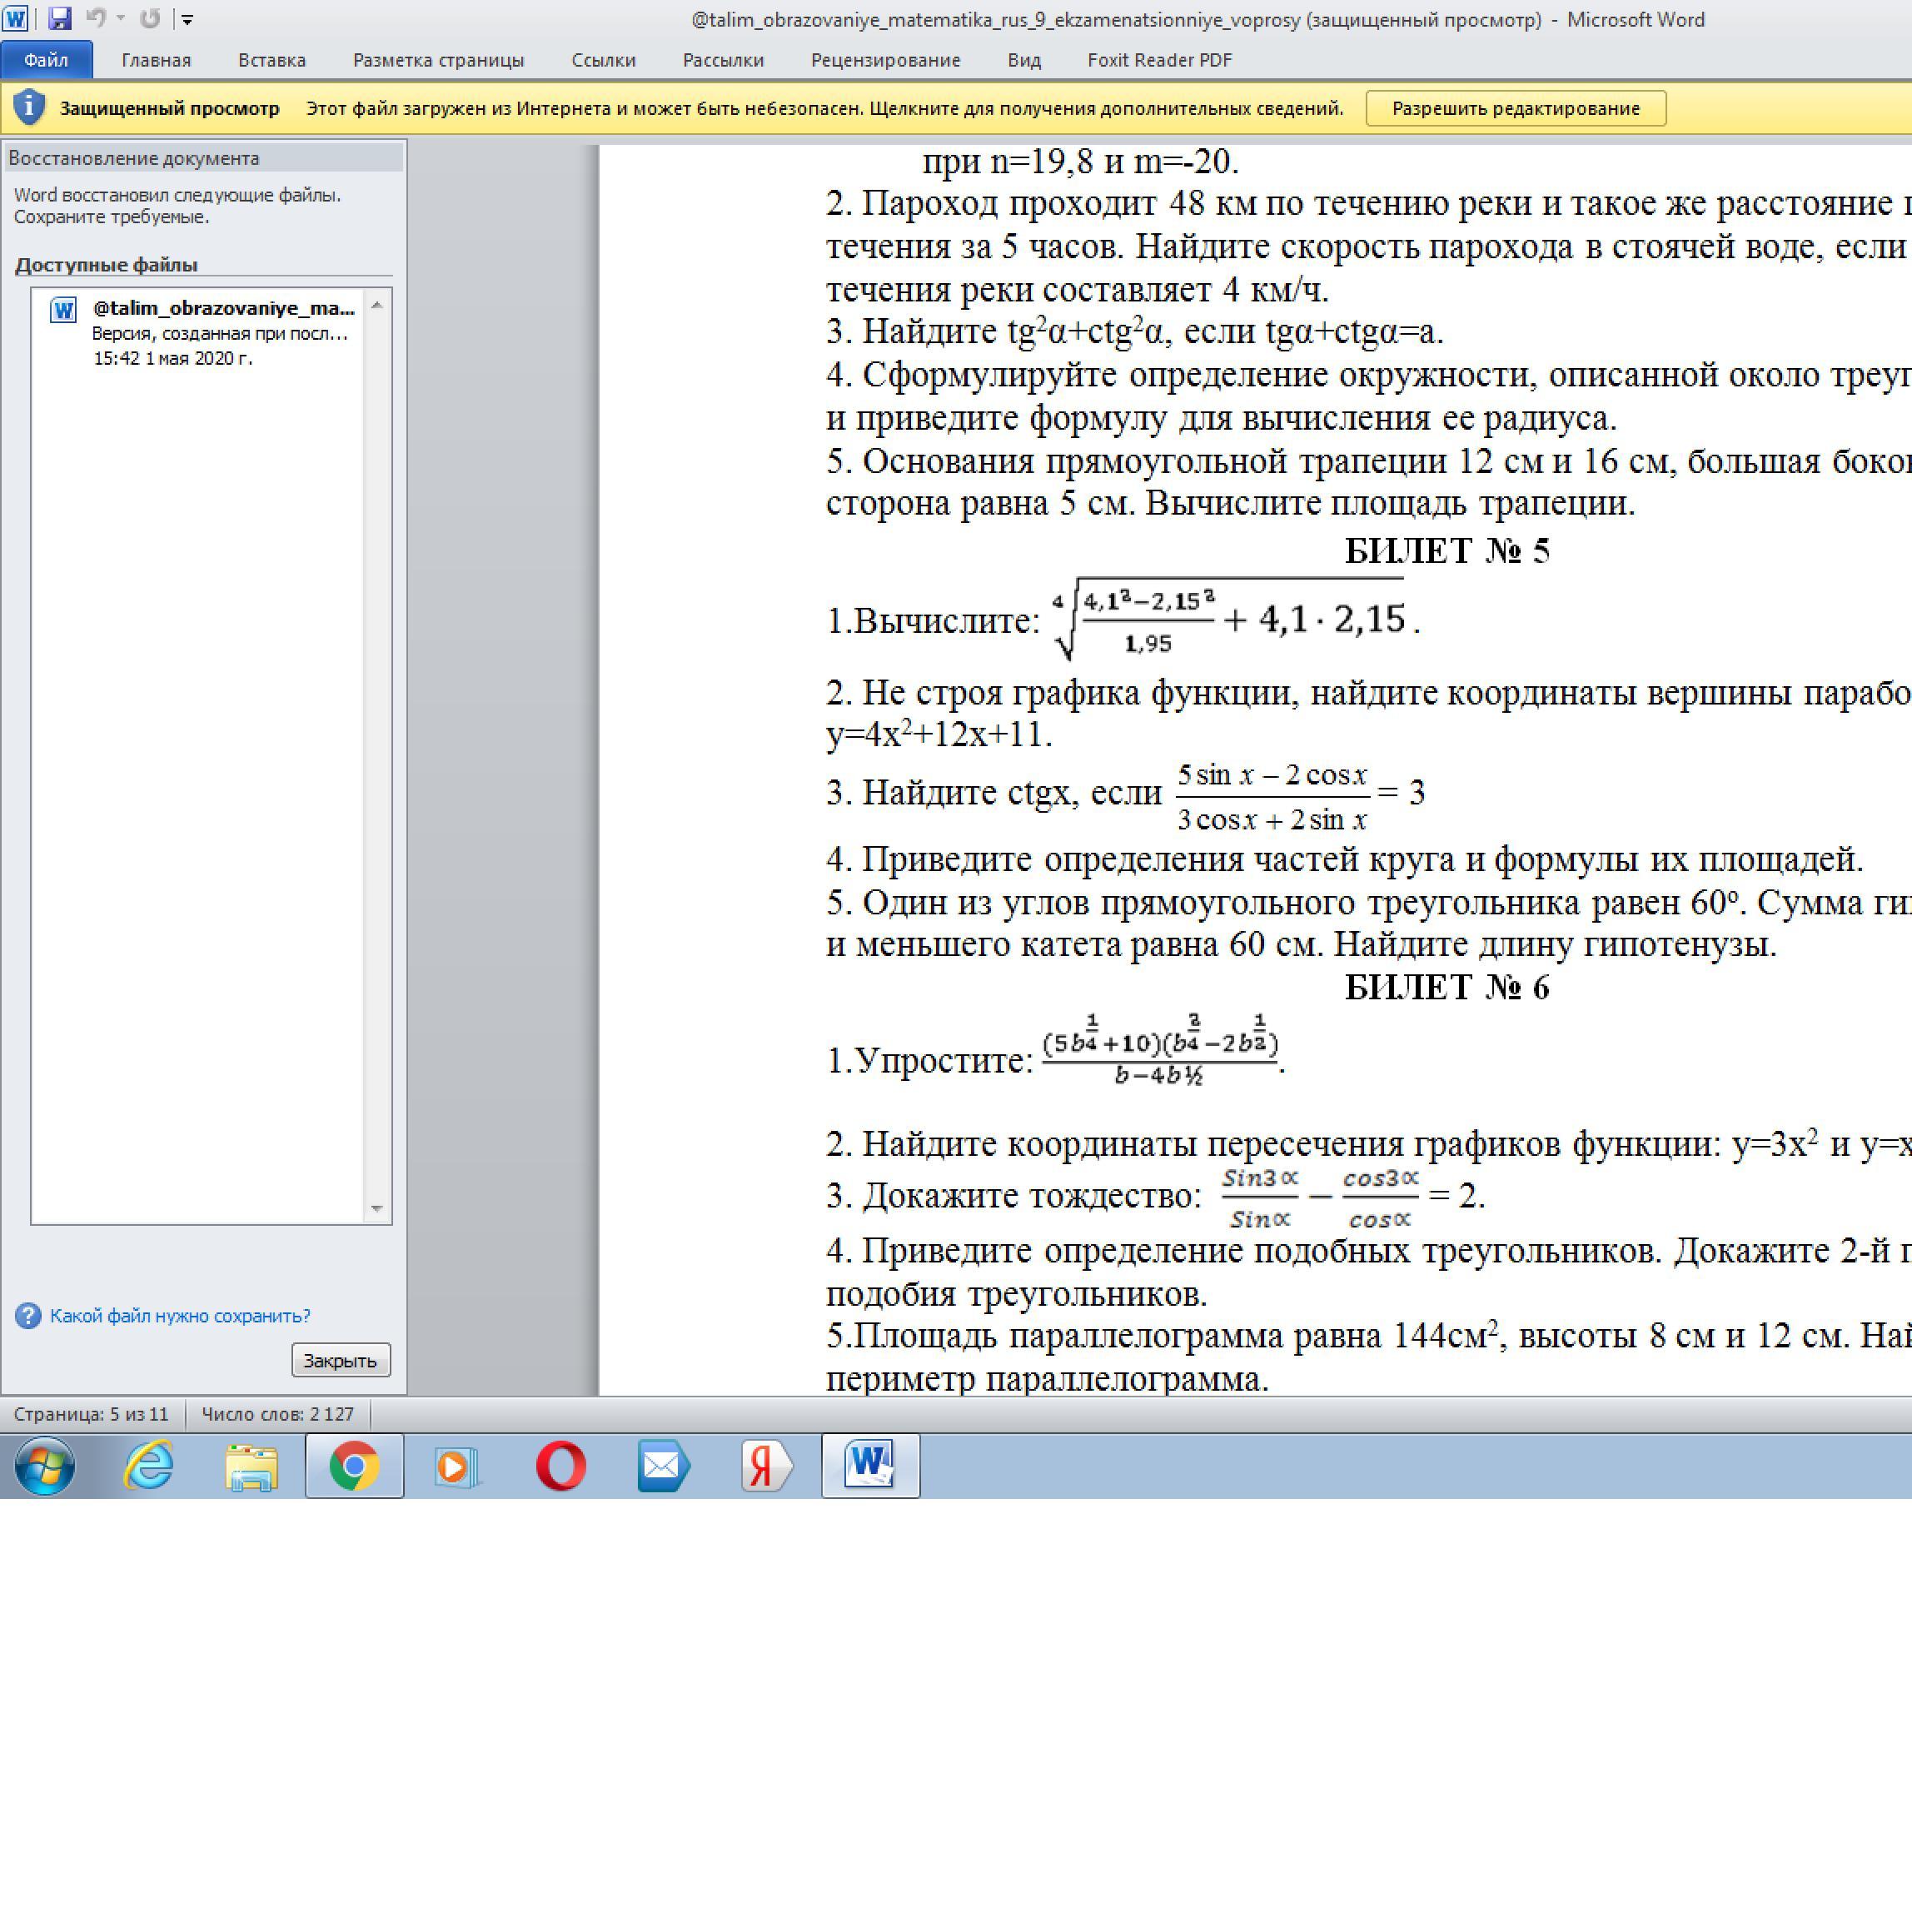The image size is (1912, 1932).
Task: Expand Customize Quick Access Toolbar dropdown
Action: click(187, 19)
